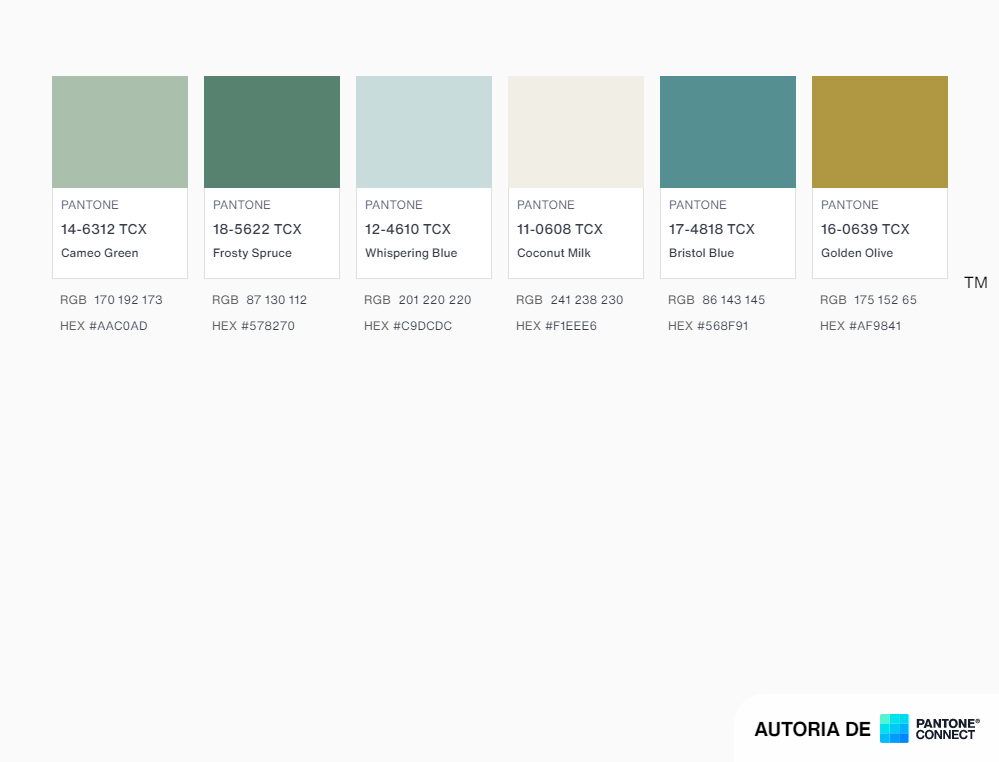
Task: Click the PANTONE CONNECT wordmark
Action: [x=946, y=729]
